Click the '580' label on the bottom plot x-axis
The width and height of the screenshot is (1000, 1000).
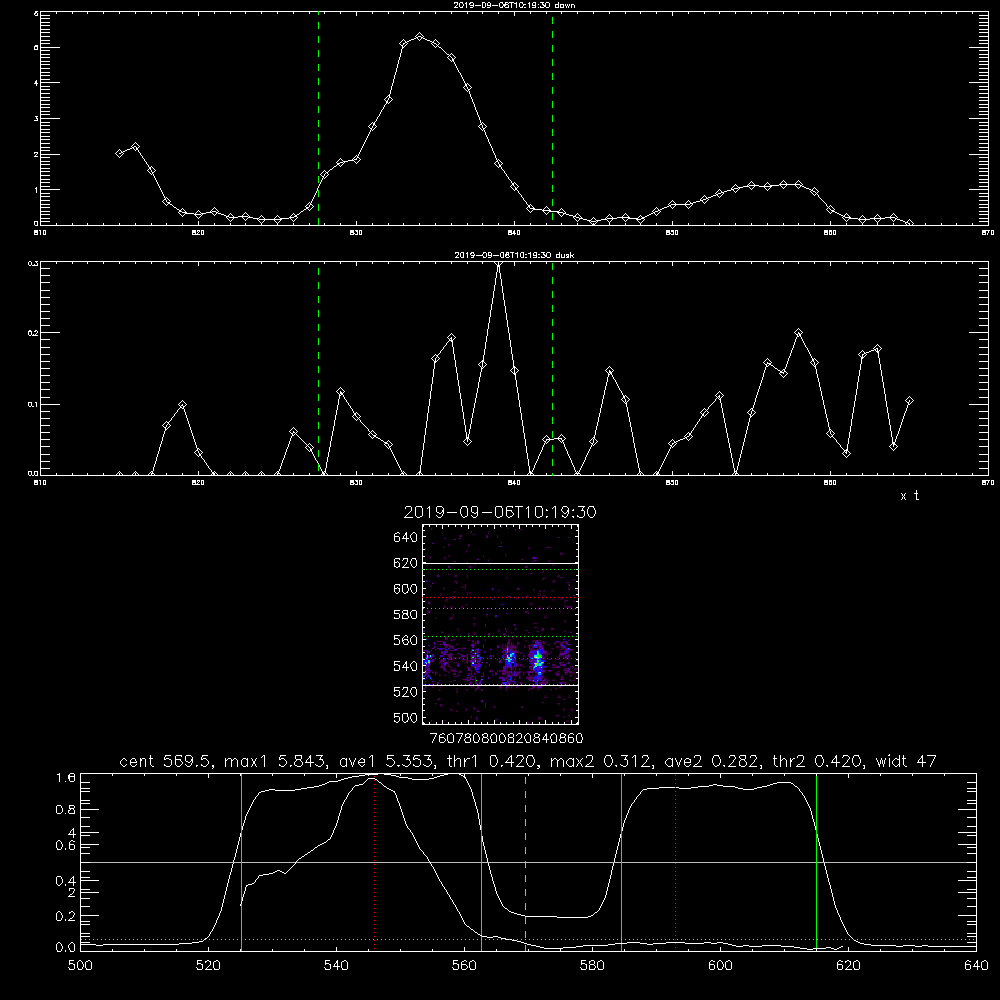(592, 966)
